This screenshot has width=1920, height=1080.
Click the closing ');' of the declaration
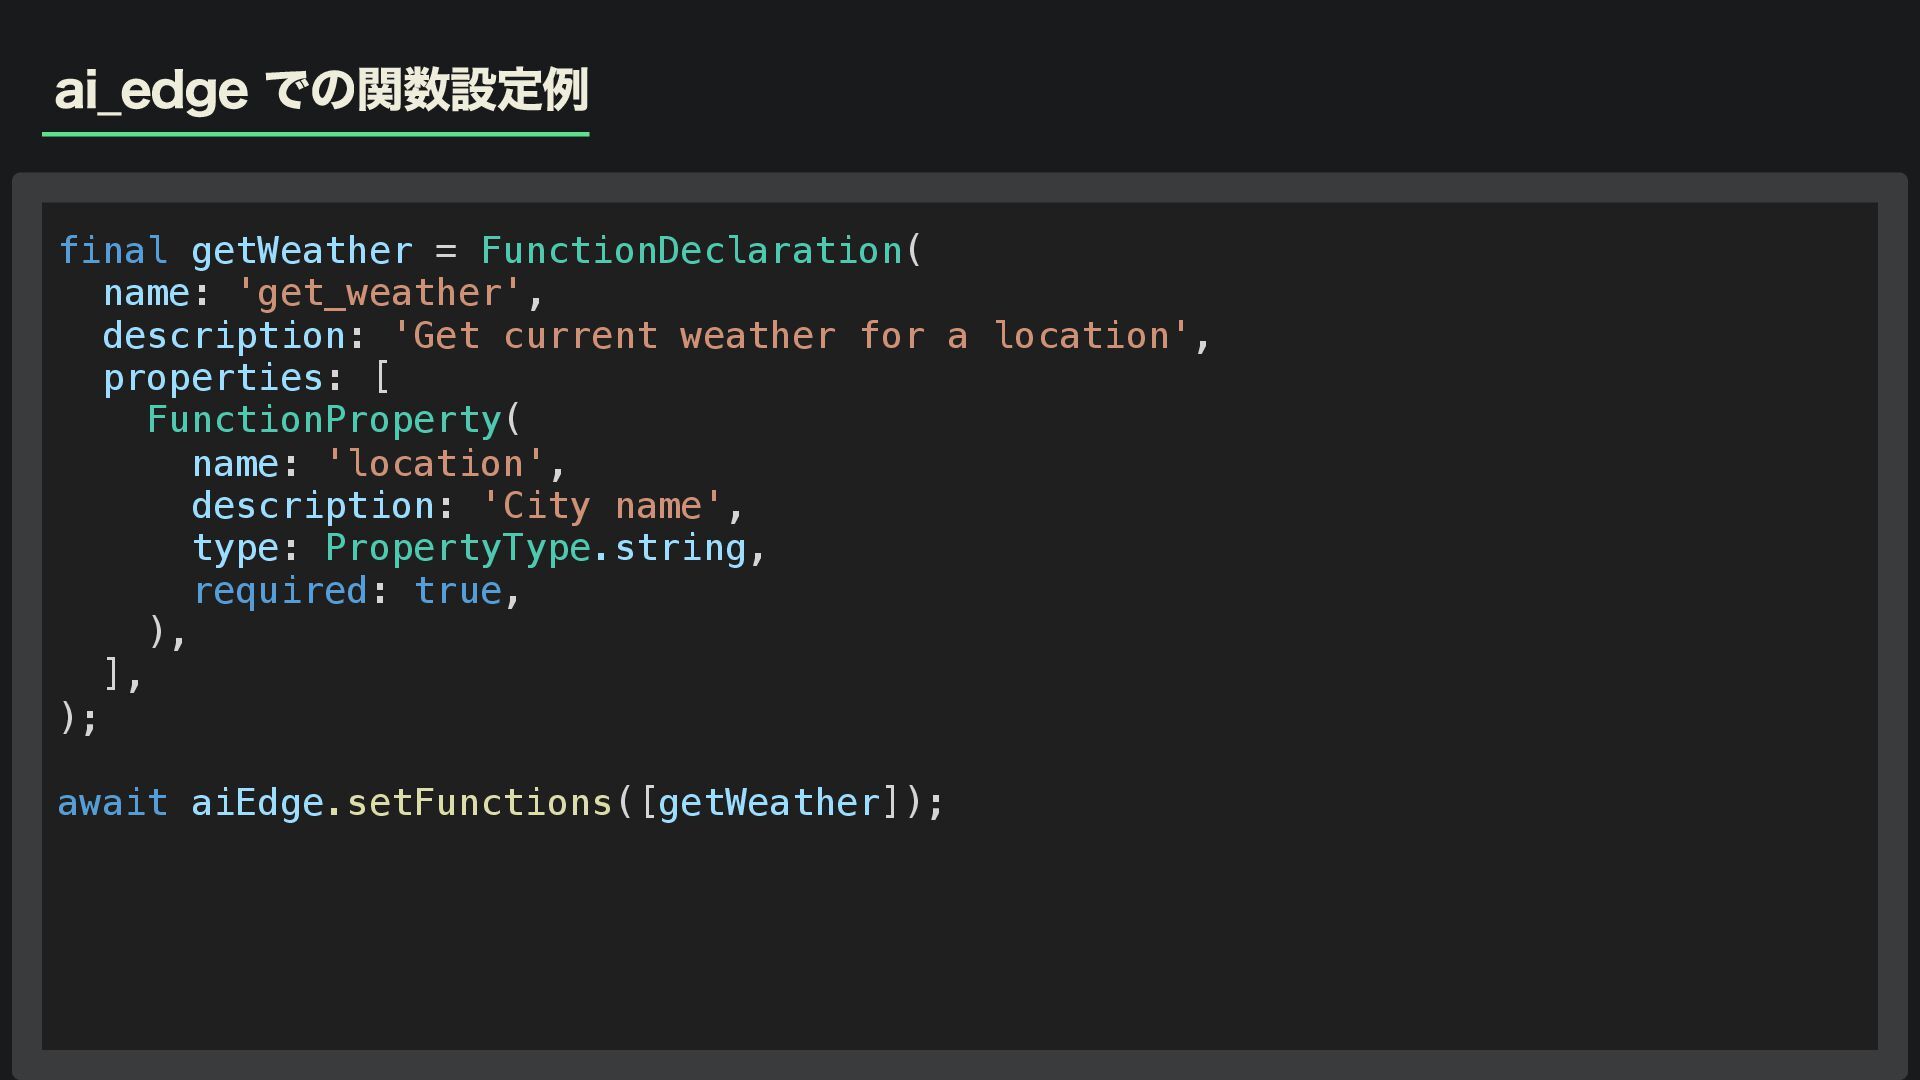point(78,718)
